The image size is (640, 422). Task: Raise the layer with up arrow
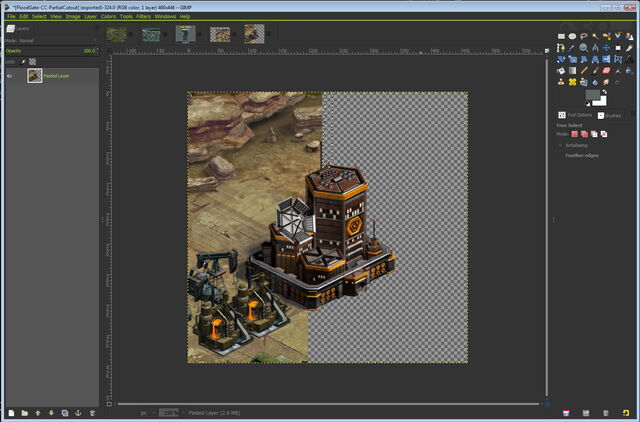[x=38, y=413]
